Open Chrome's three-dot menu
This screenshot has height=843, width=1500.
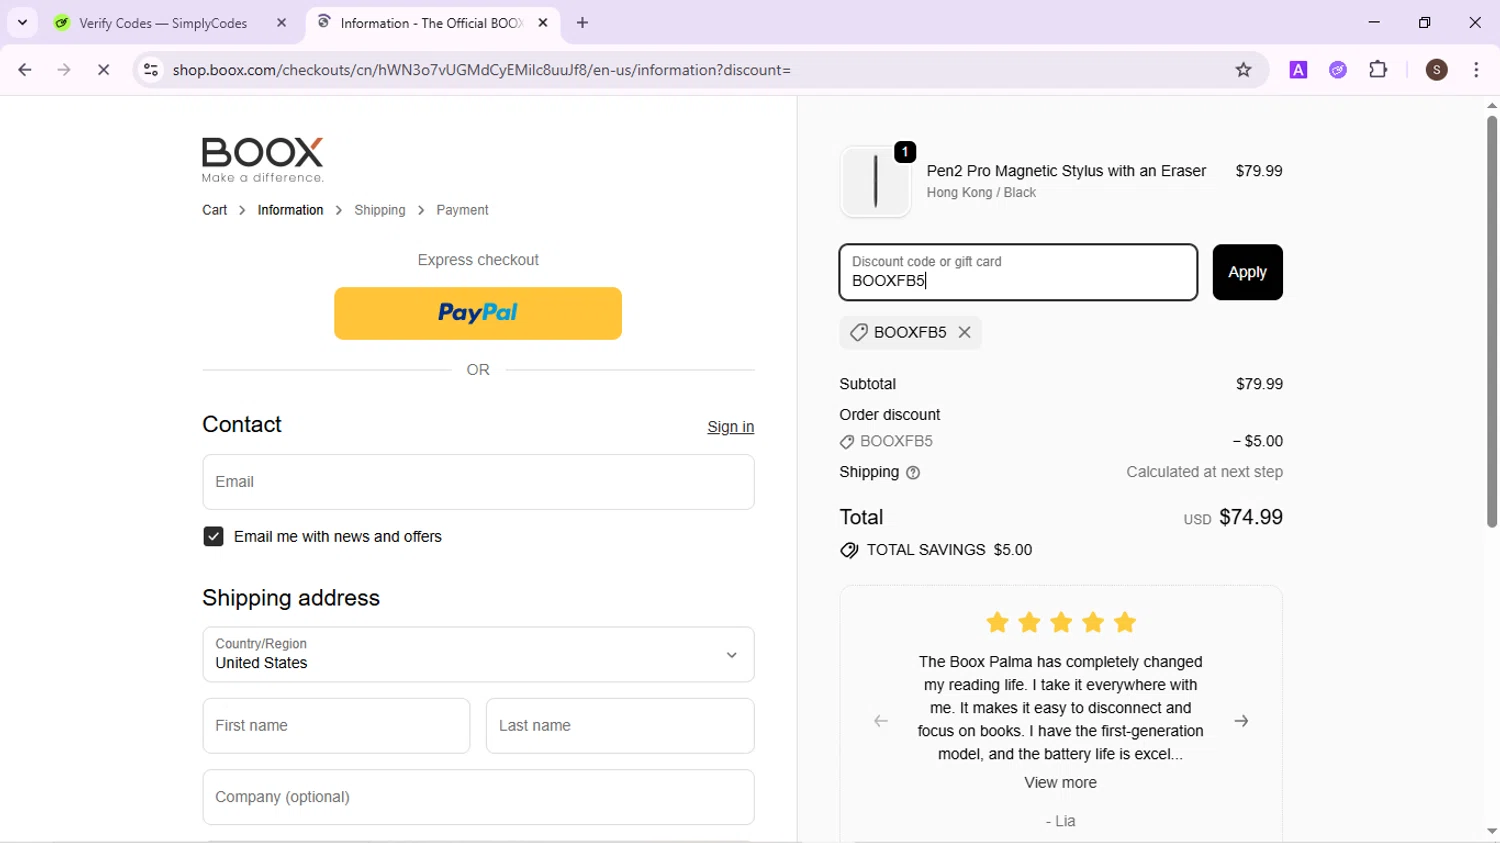click(x=1476, y=70)
